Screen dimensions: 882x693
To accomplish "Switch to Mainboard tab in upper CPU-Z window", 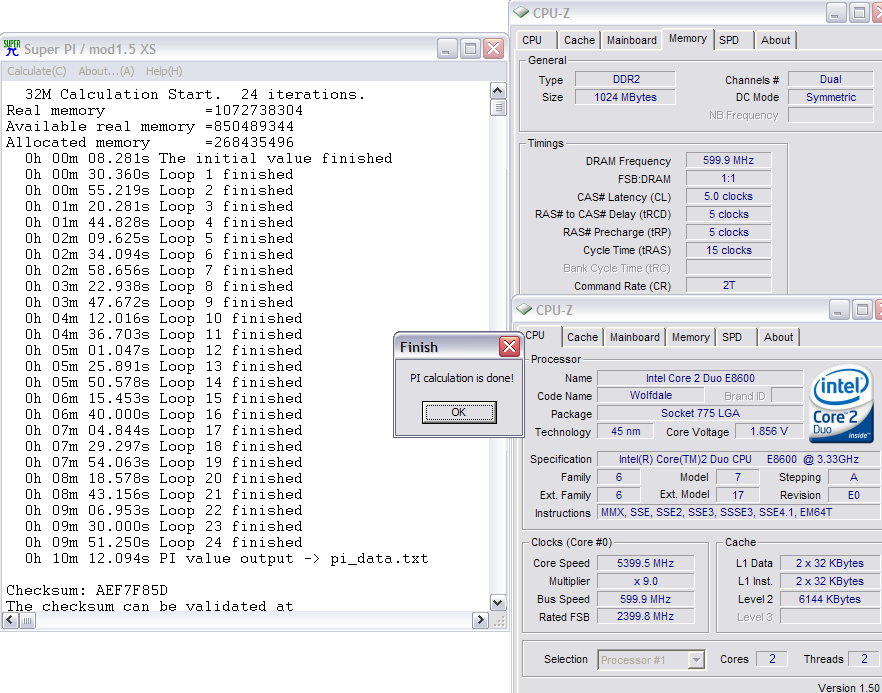I will (632, 40).
